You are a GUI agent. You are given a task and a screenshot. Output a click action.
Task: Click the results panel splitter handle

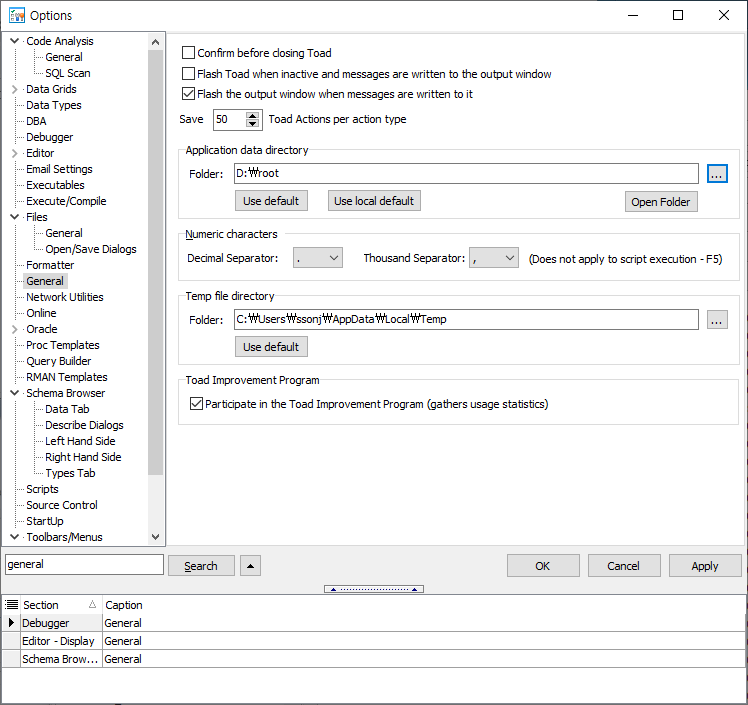click(x=374, y=589)
